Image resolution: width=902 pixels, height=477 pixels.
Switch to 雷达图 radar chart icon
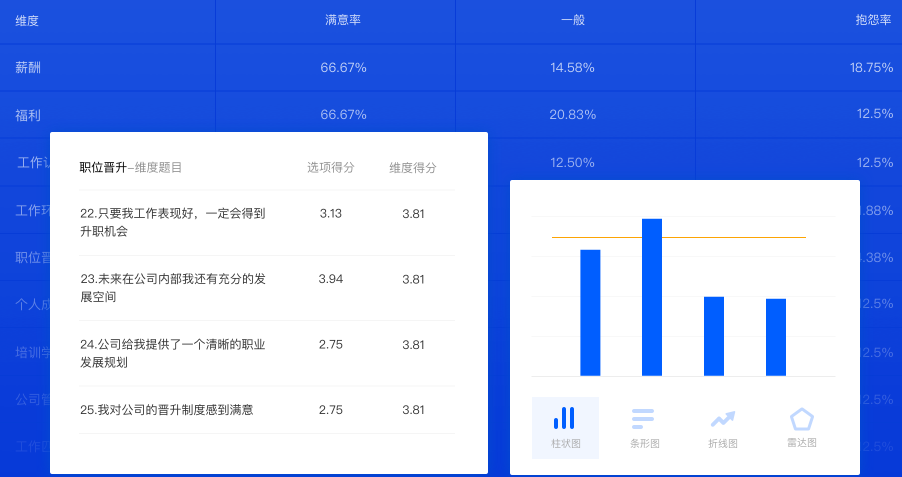(801, 419)
